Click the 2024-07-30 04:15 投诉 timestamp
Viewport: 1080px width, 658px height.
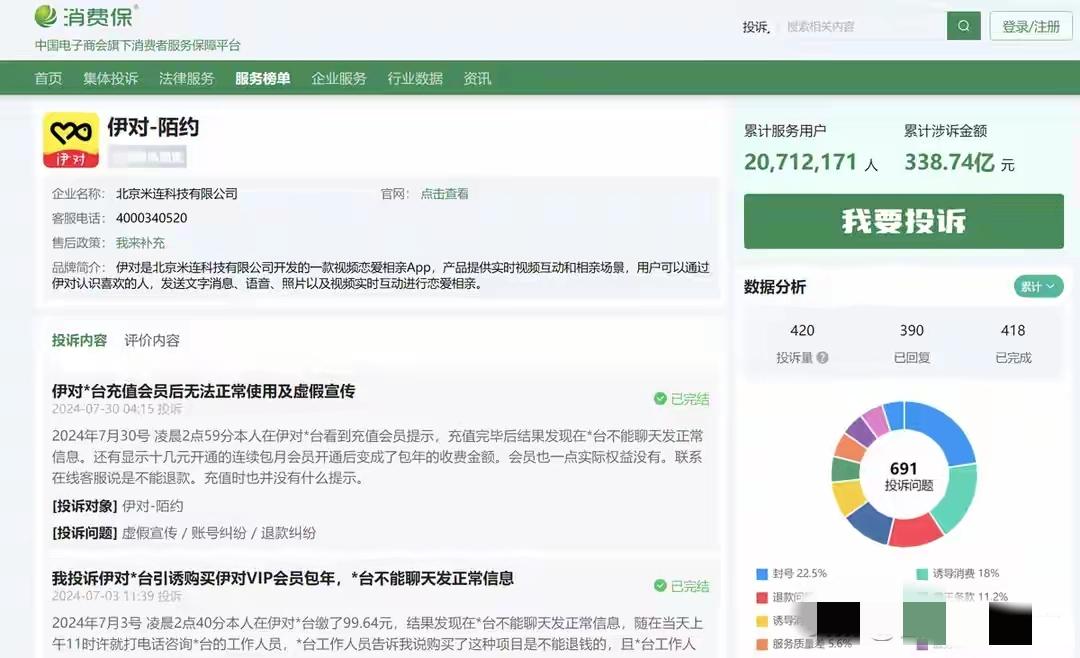coord(117,409)
